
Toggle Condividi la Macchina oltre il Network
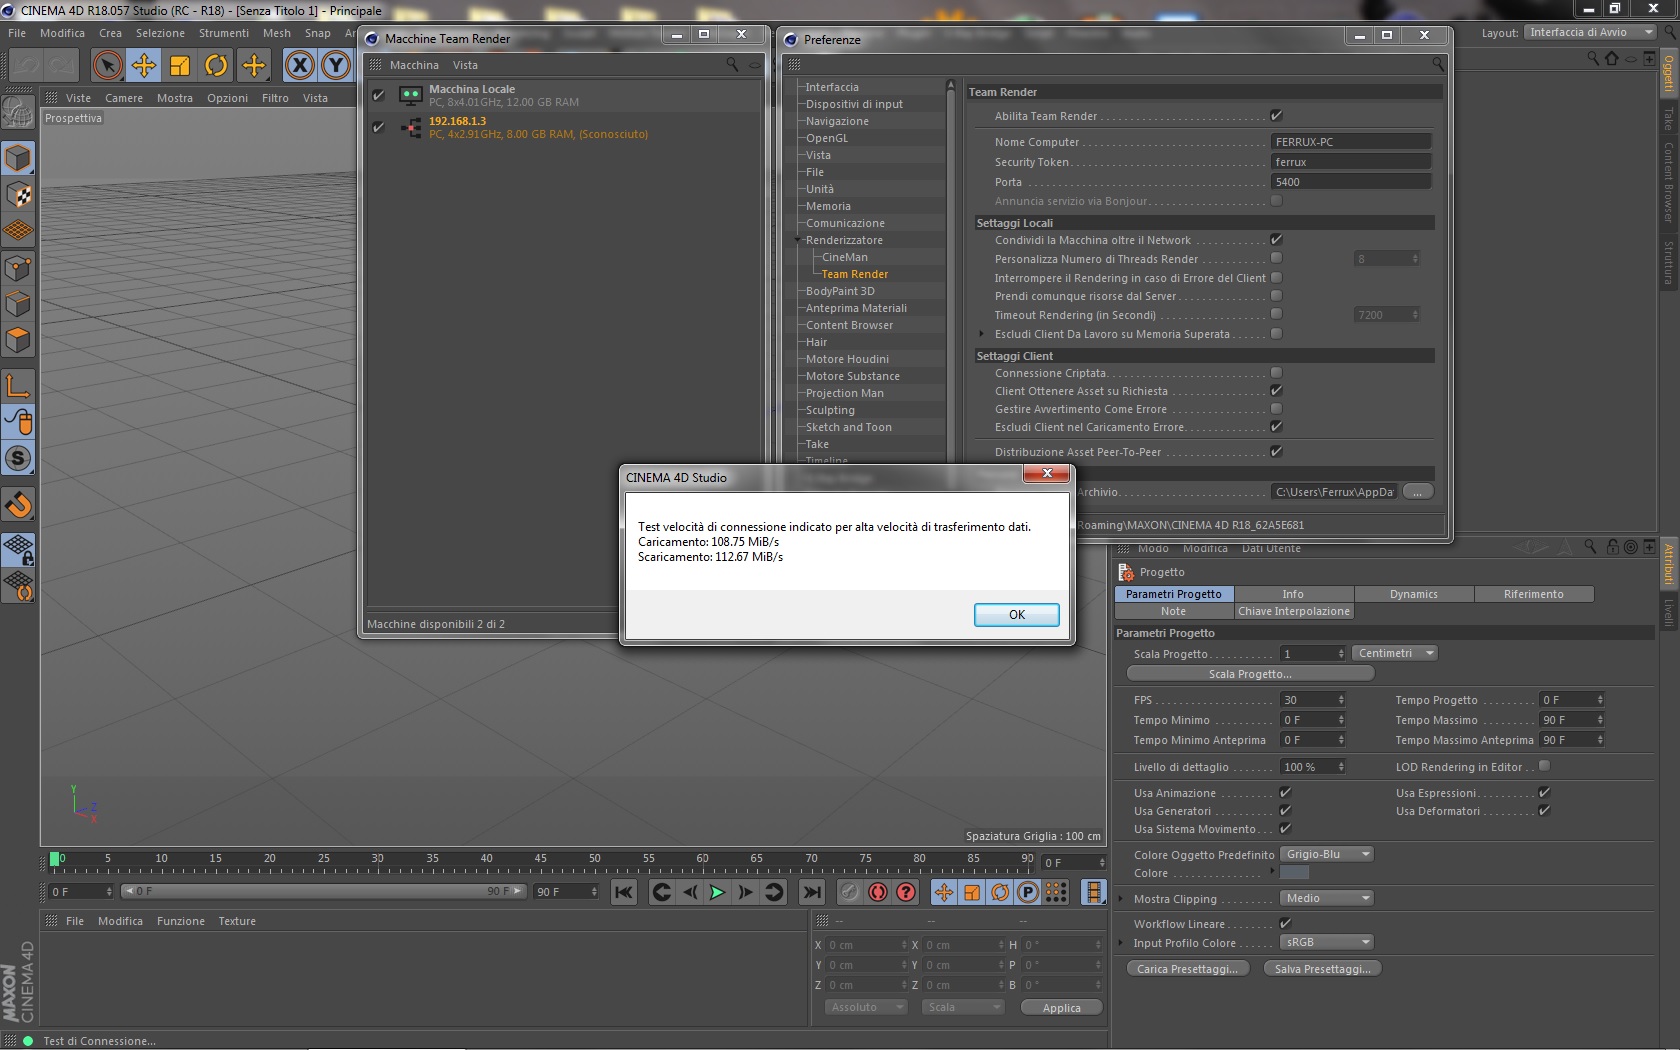1276,240
